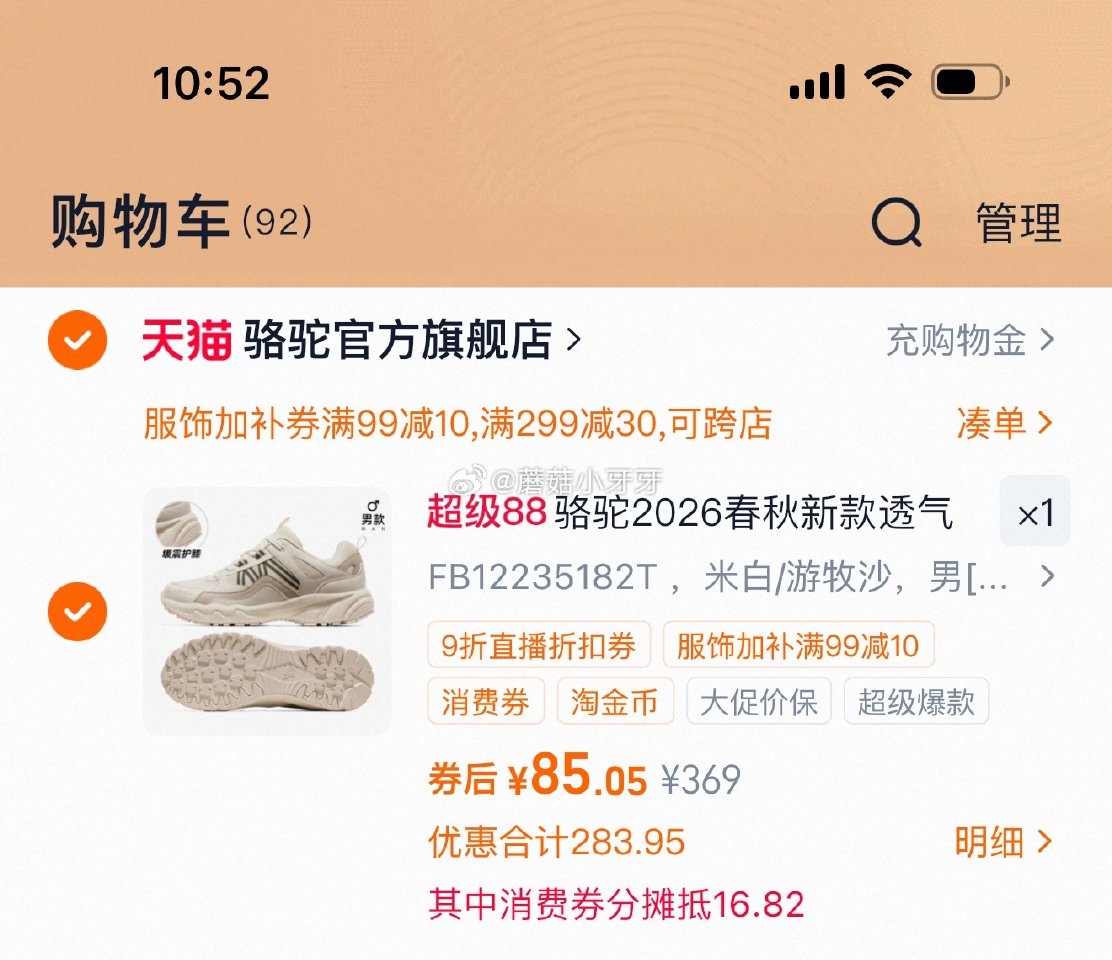Viewport: 1112px width, 960px height.
Task: Click the 服饰加补满99减10 coupon tag
Action: coord(795,646)
